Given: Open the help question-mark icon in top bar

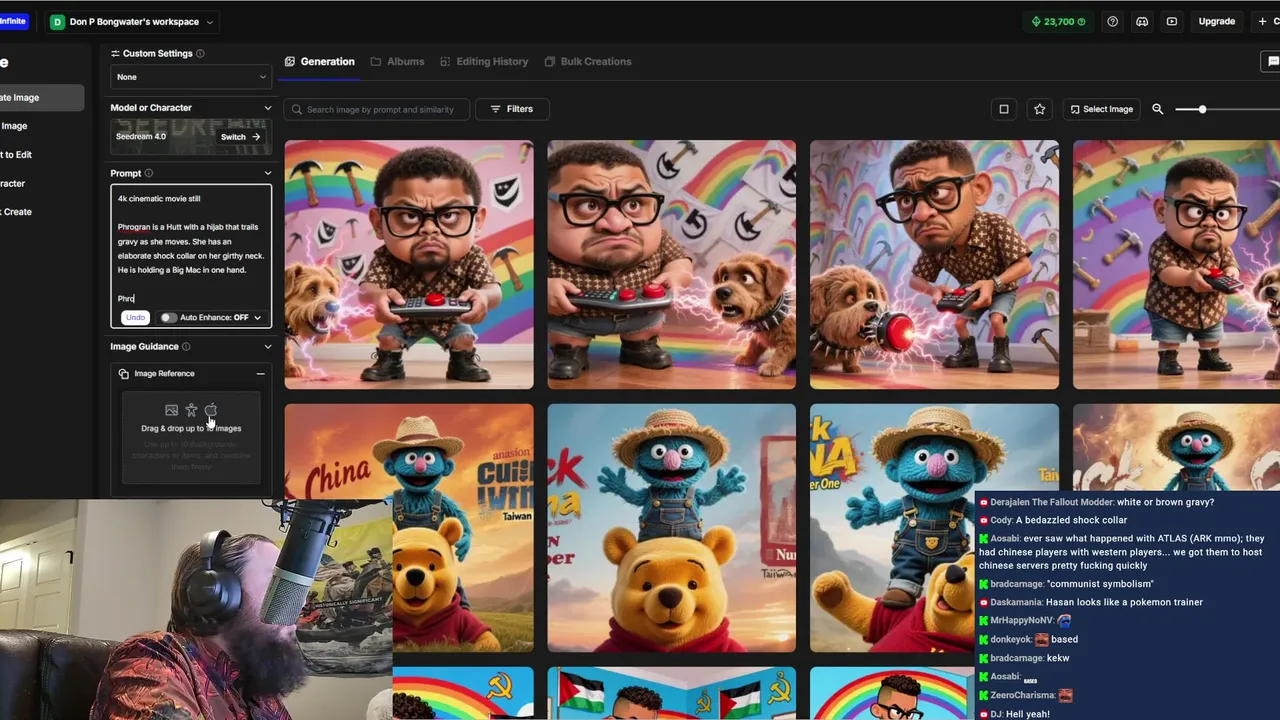Looking at the screenshot, I should (x=1112, y=21).
